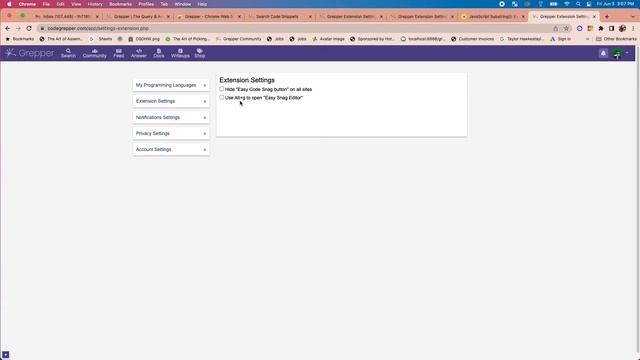The height and width of the screenshot is (360, 640).
Task: Open Spotlight search in menu bar
Action: pos(578,4)
